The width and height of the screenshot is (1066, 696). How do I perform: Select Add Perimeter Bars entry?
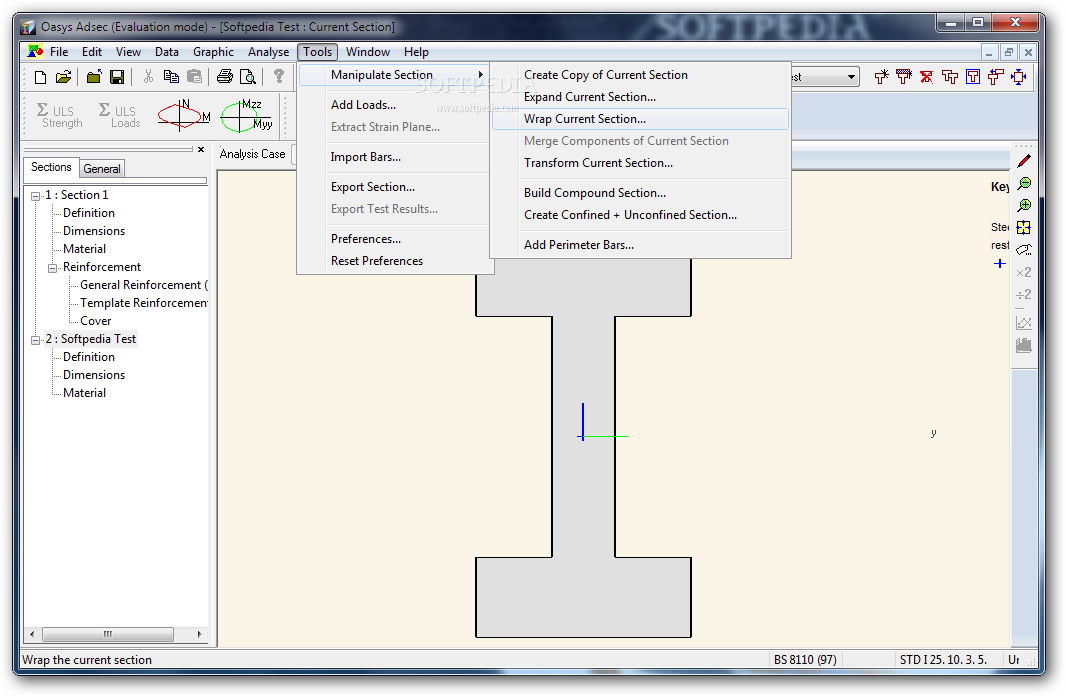pos(640,245)
